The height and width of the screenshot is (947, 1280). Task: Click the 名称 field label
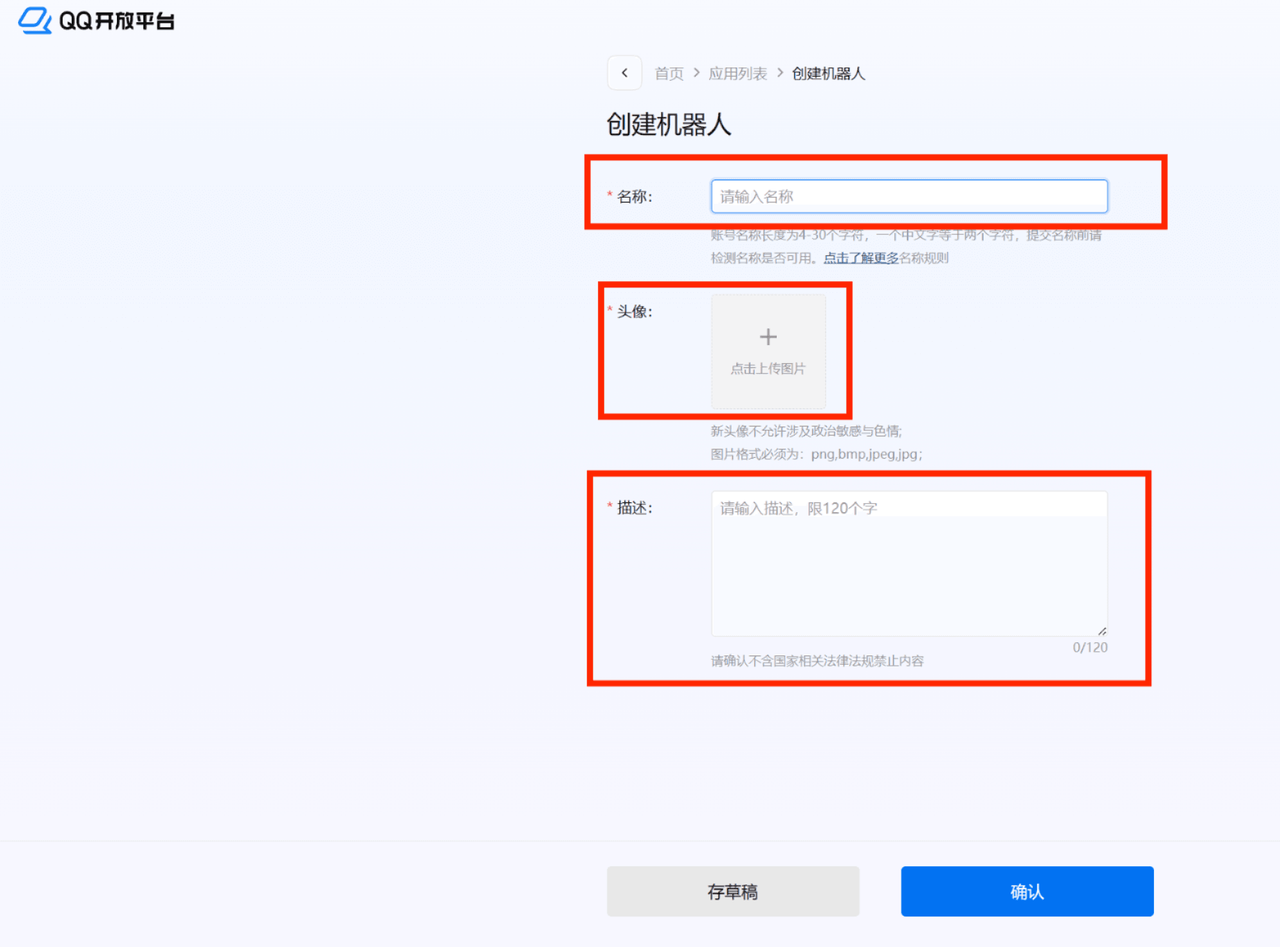[634, 197]
